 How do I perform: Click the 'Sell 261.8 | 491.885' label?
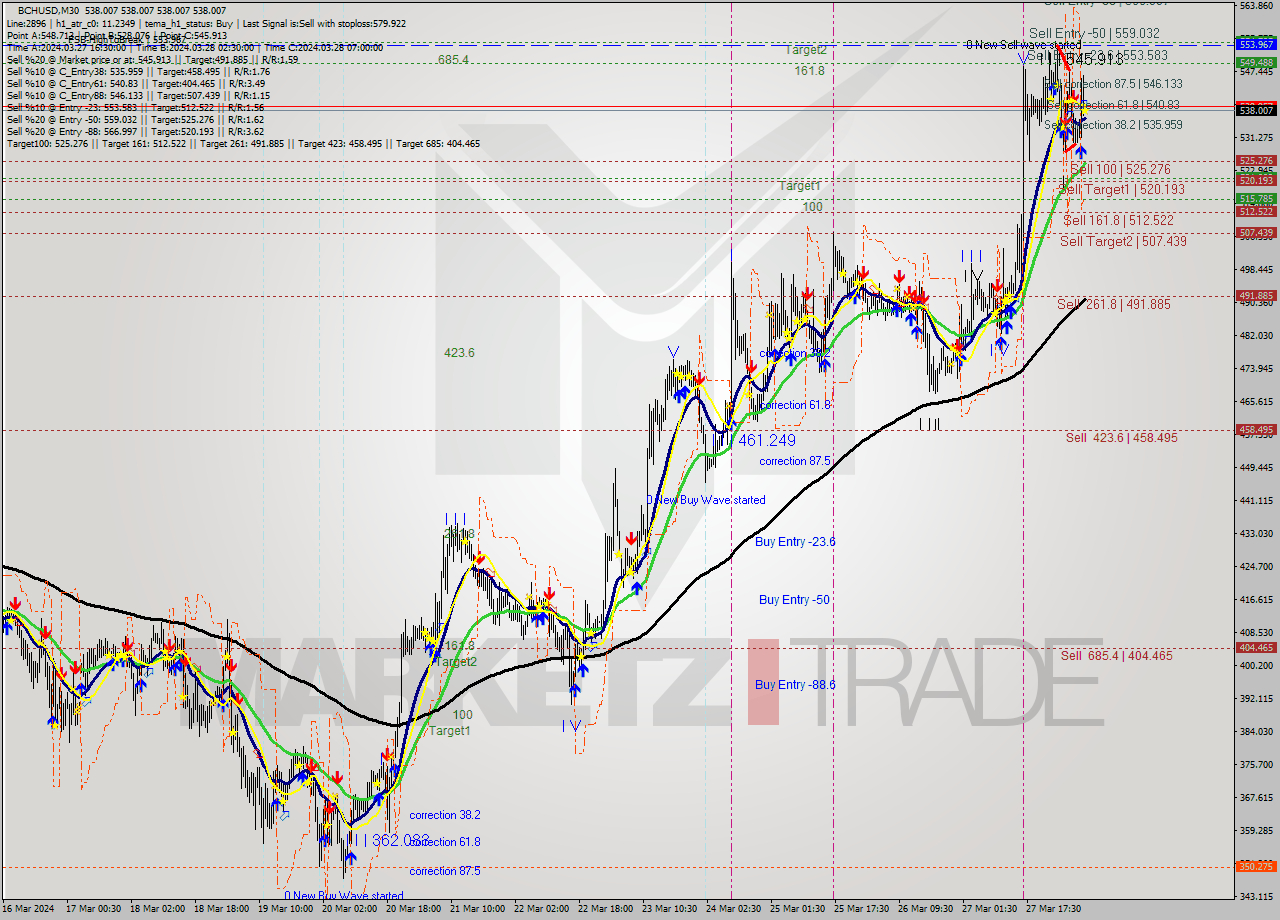[x=1113, y=304]
